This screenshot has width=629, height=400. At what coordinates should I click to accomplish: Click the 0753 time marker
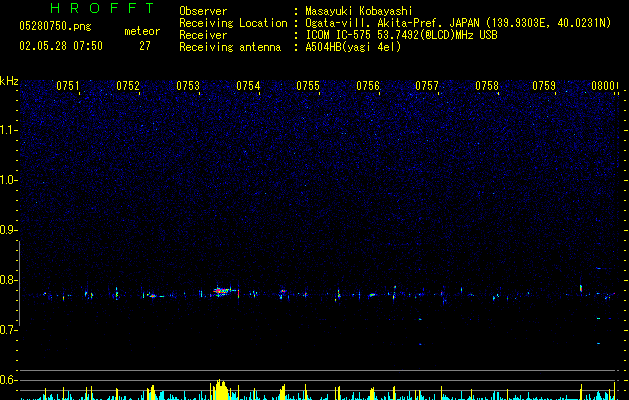(188, 86)
